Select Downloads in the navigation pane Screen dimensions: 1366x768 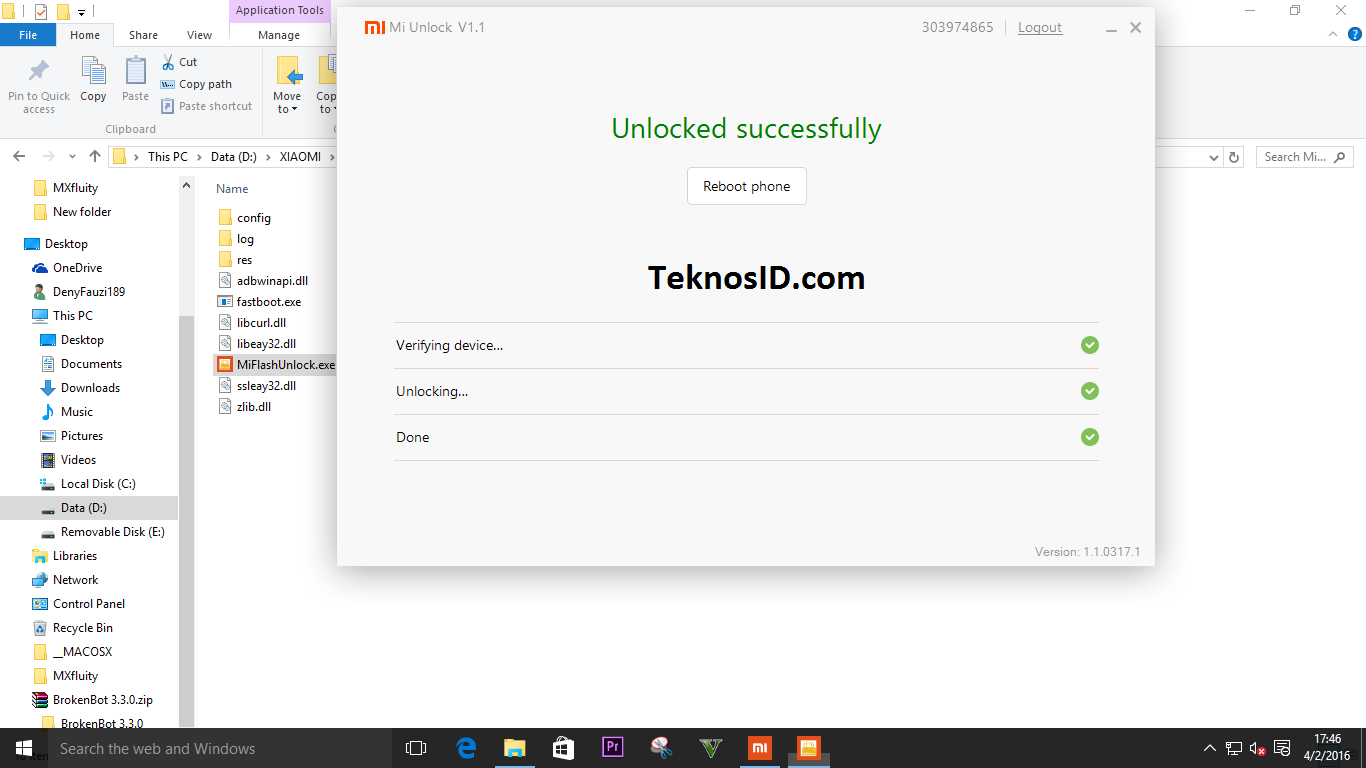click(80, 388)
